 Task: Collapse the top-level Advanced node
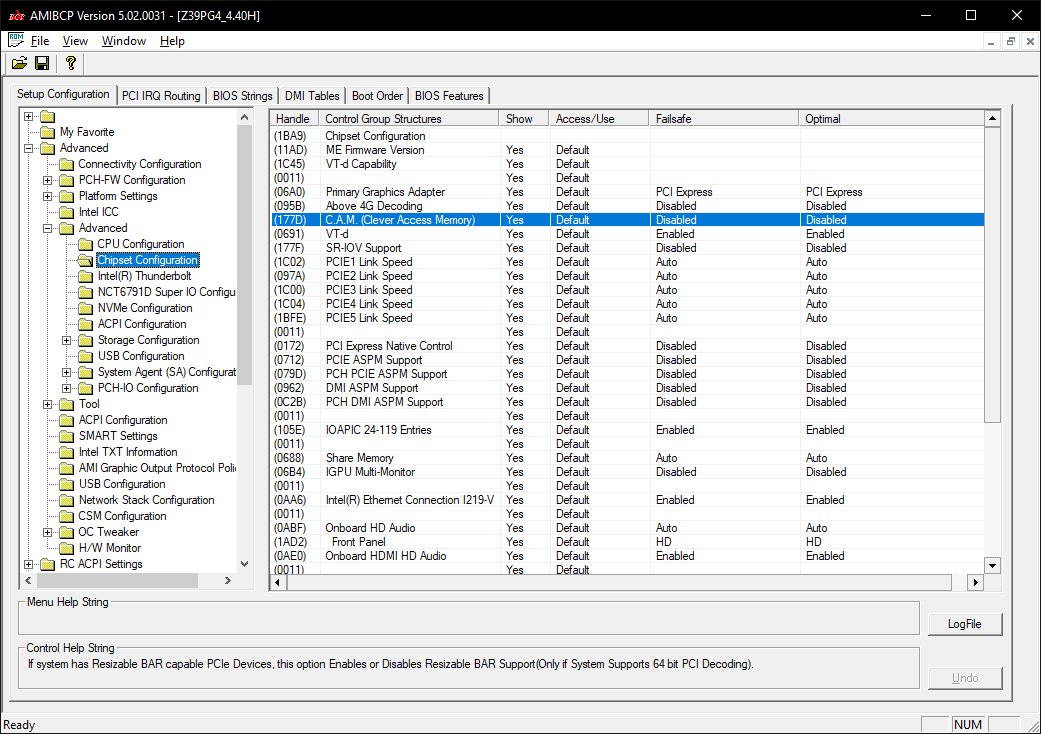(29, 149)
